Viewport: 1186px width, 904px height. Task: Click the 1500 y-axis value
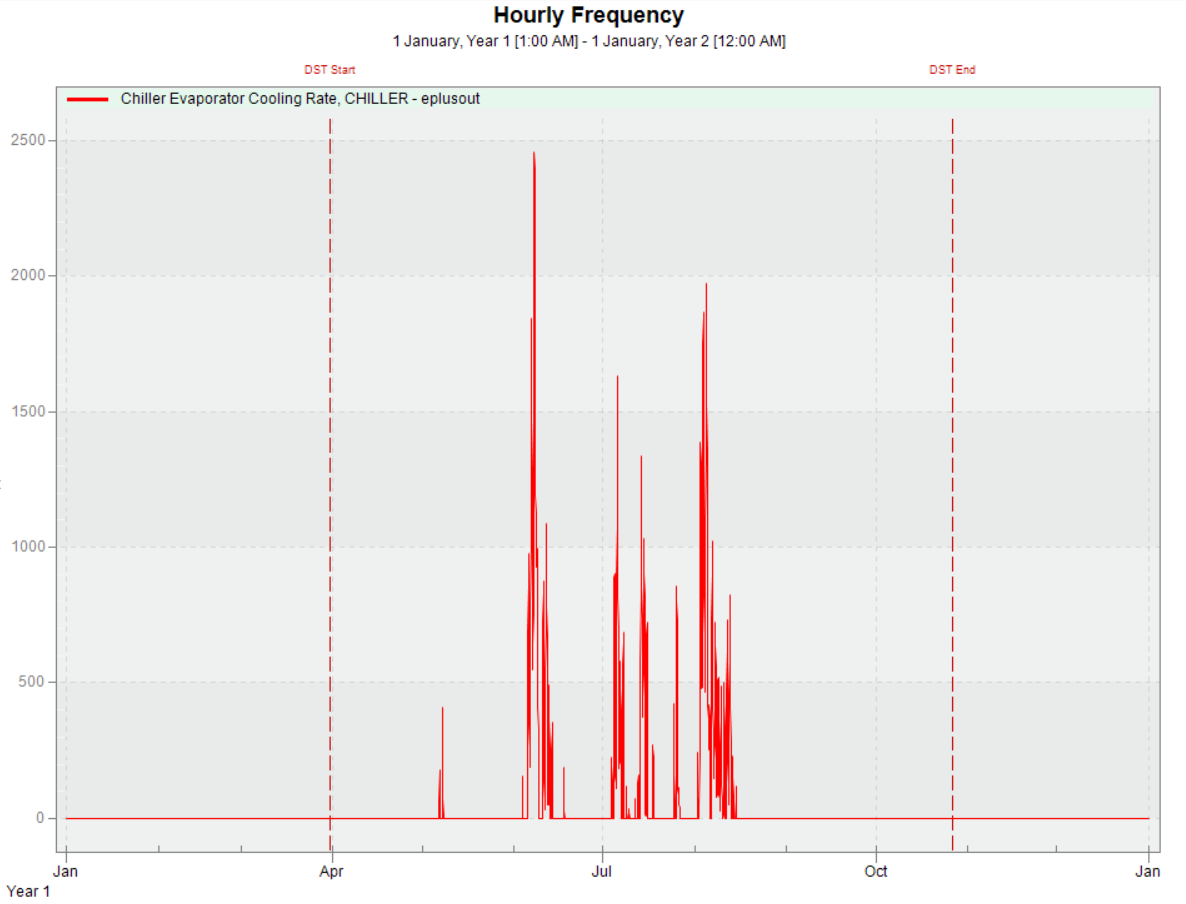(x=28, y=412)
